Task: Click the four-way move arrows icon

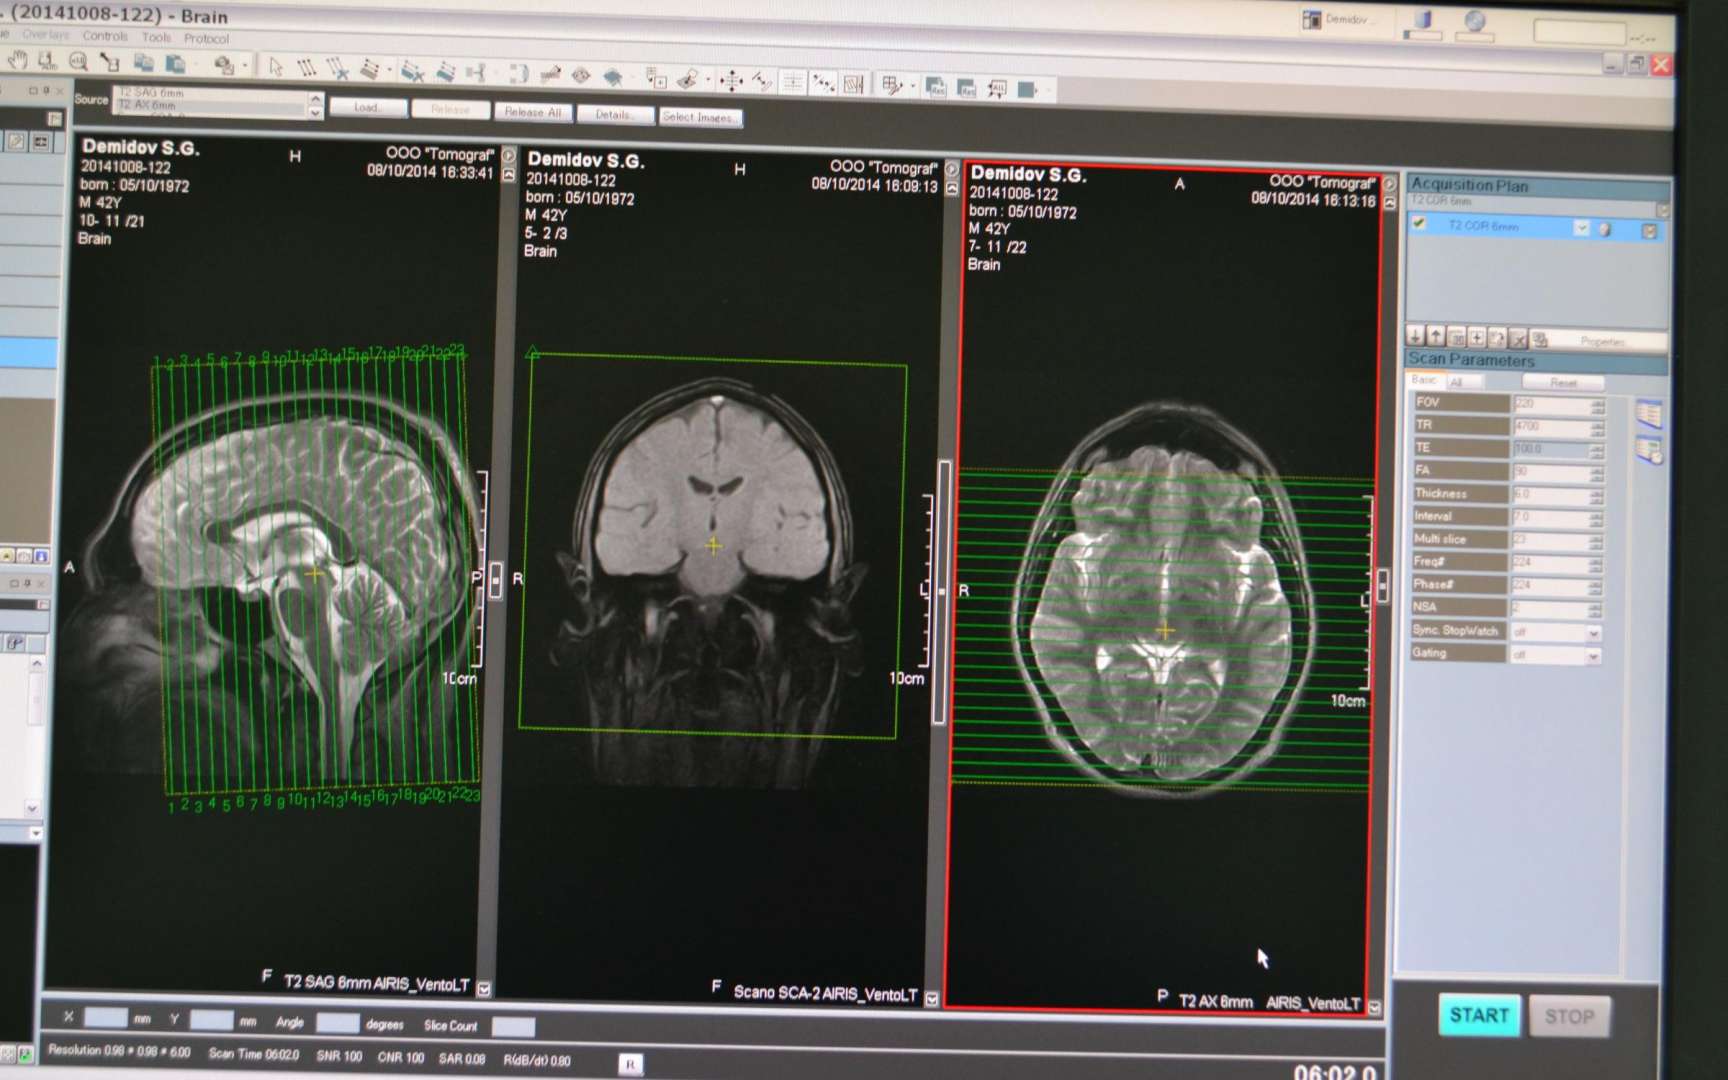Action: click(x=732, y=81)
